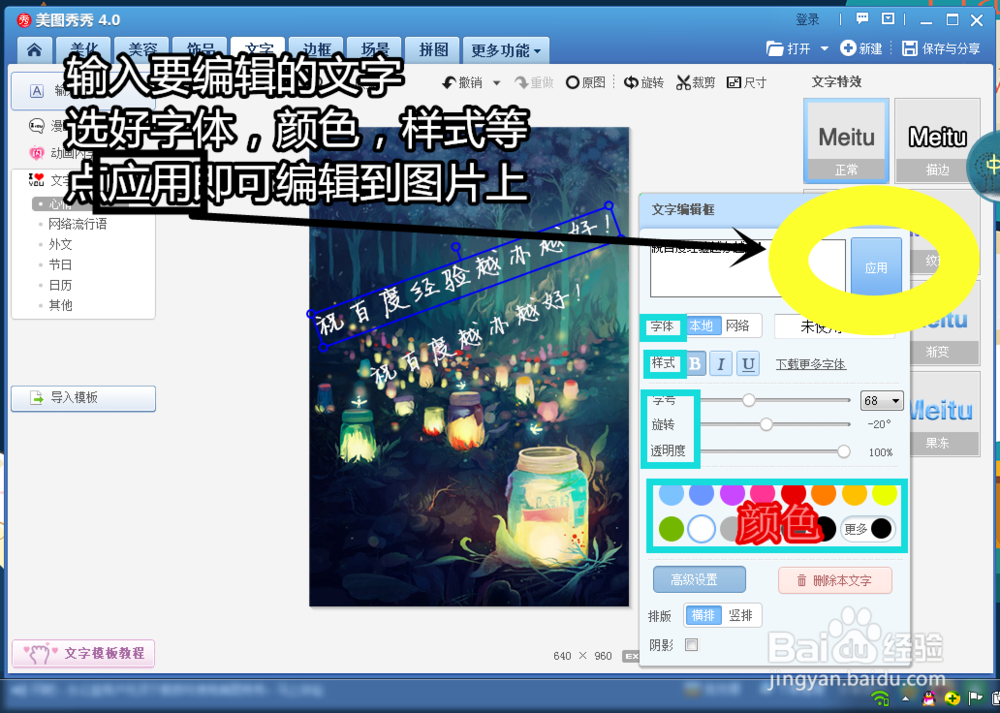Open the 尺寸 size tool
Image resolution: width=1000 pixels, height=713 pixels.
tap(747, 82)
